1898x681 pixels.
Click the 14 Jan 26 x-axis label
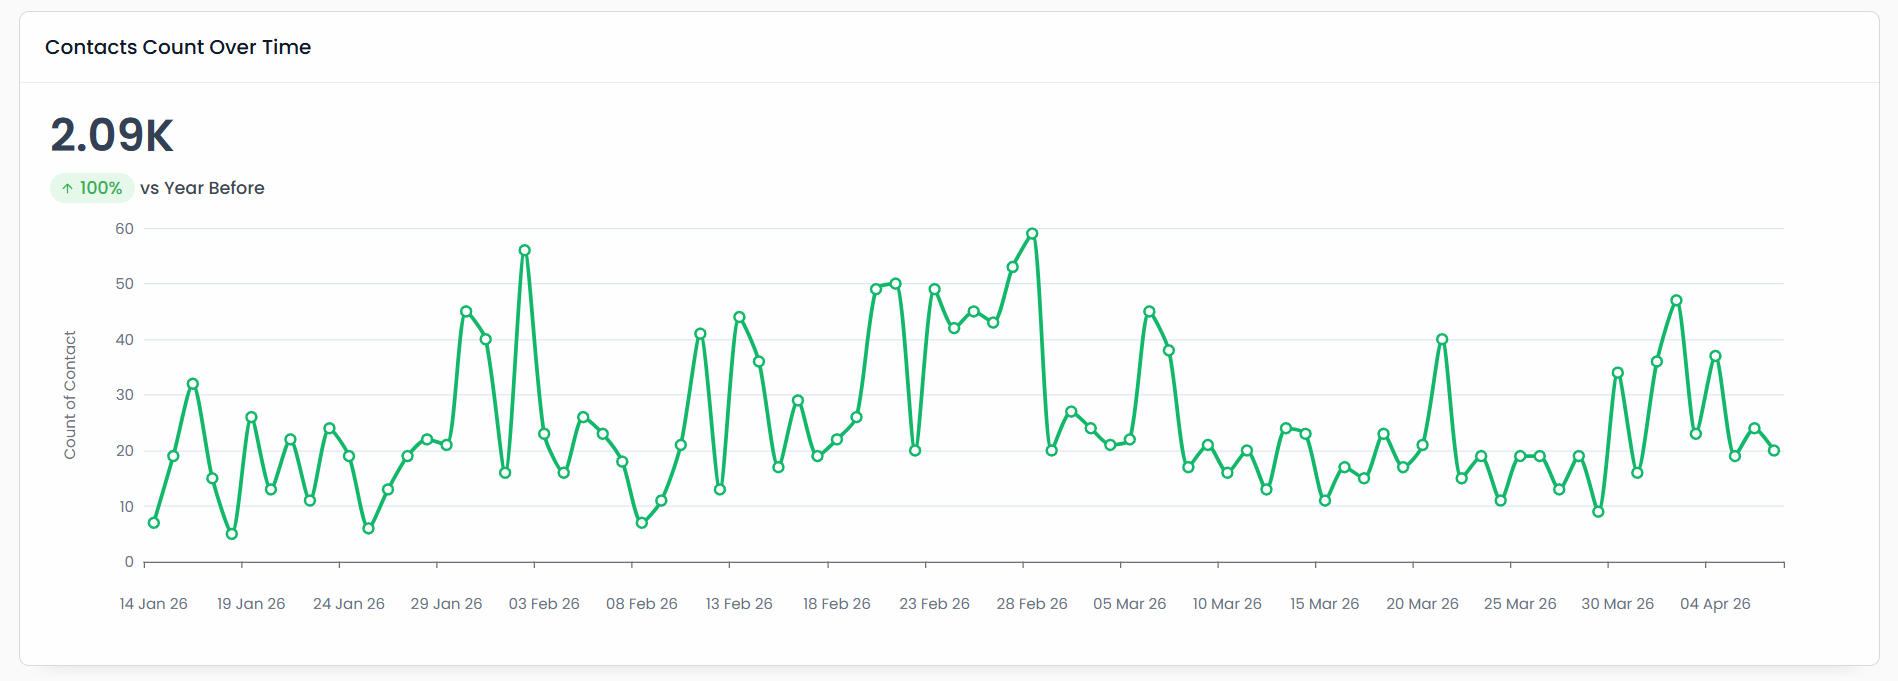(154, 604)
